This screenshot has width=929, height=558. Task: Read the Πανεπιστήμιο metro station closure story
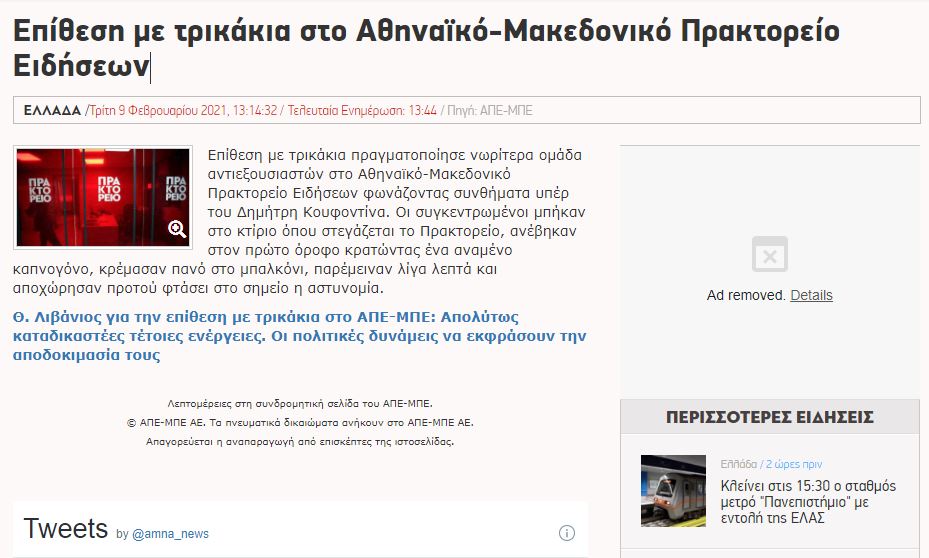(808, 502)
